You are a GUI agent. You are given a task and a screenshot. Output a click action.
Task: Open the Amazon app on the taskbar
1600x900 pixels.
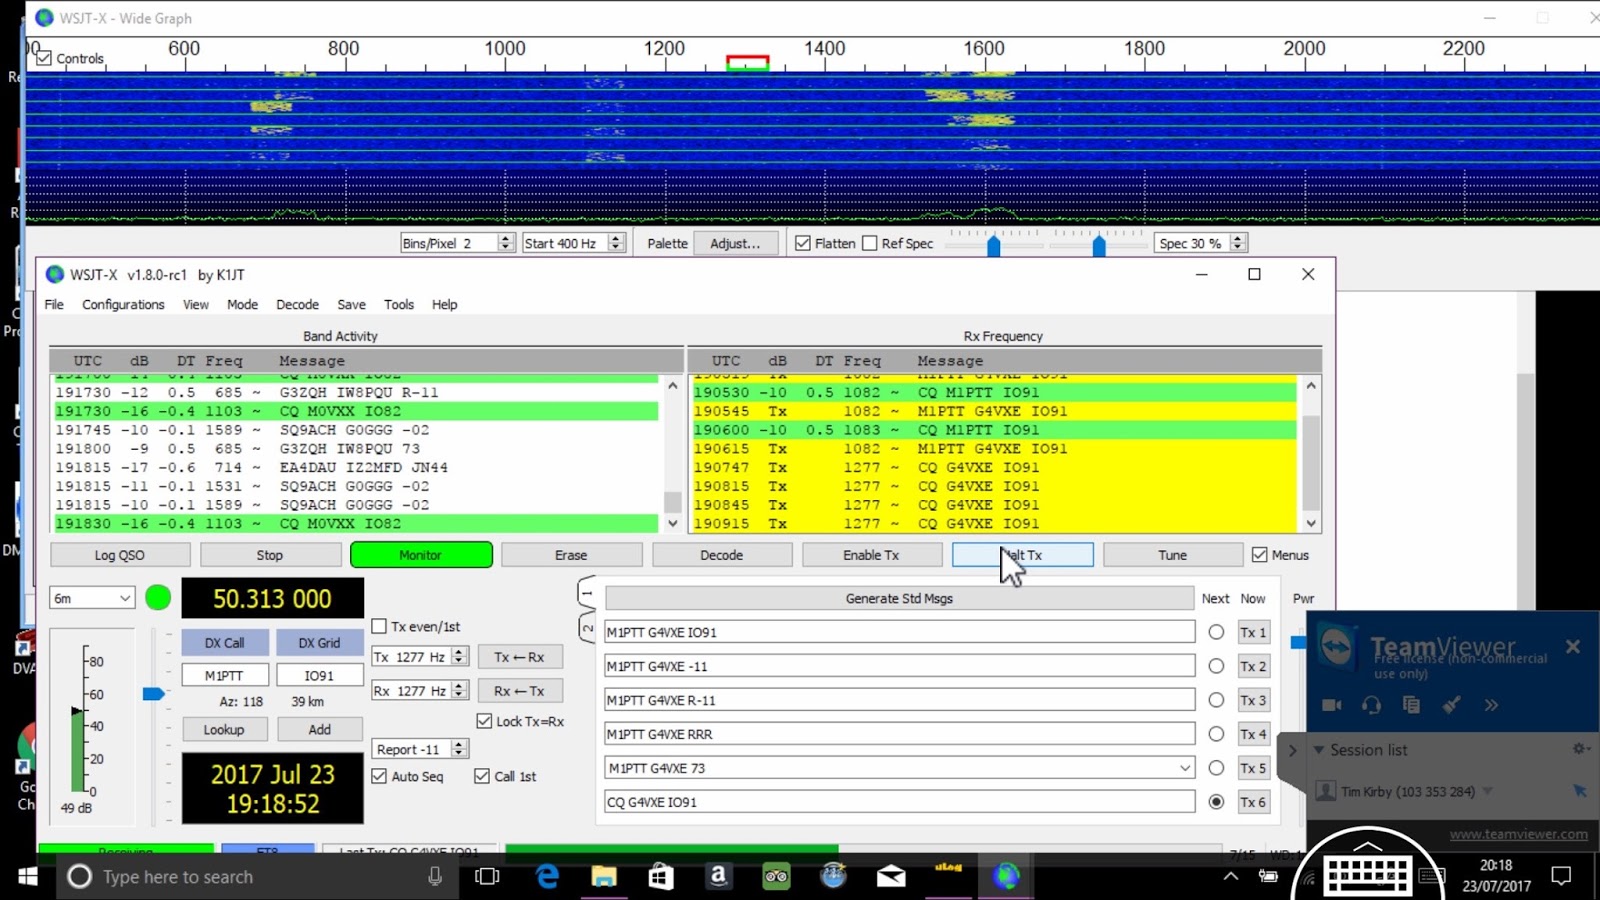click(718, 877)
